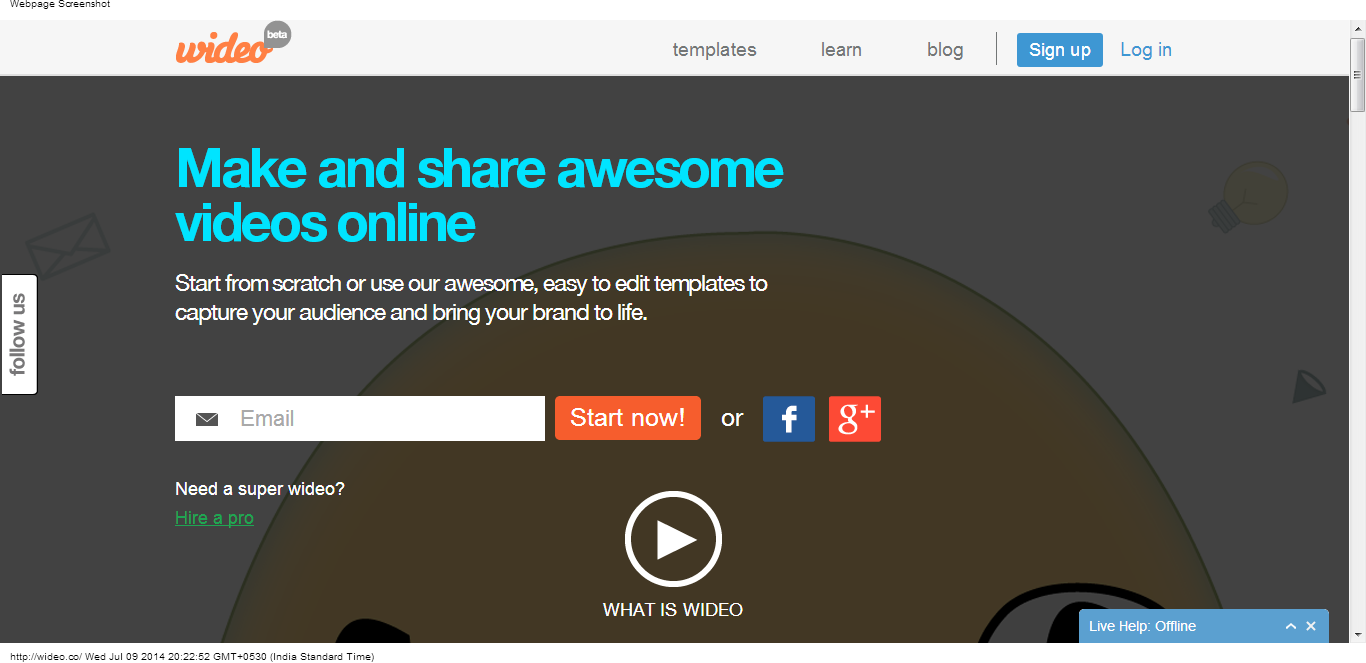The width and height of the screenshot is (1366, 663).
Task: Click the Sign up button
Action: pyautogui.click(x=1060, y=50)
